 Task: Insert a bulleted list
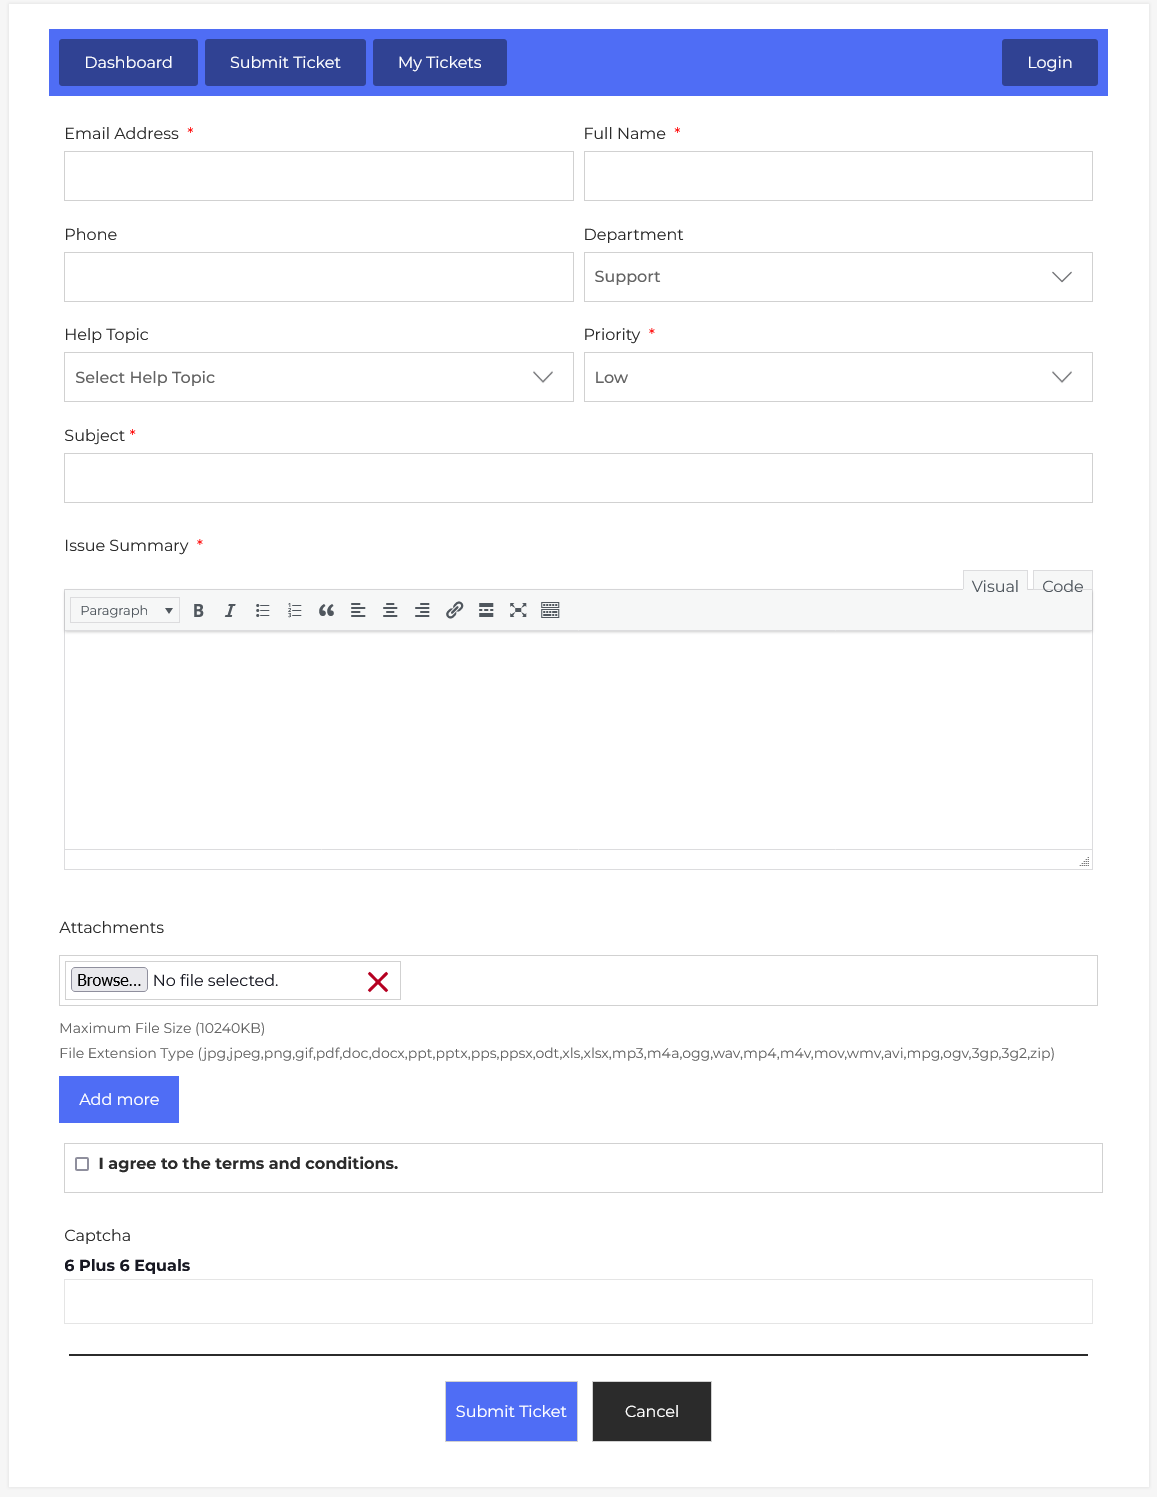262,610
